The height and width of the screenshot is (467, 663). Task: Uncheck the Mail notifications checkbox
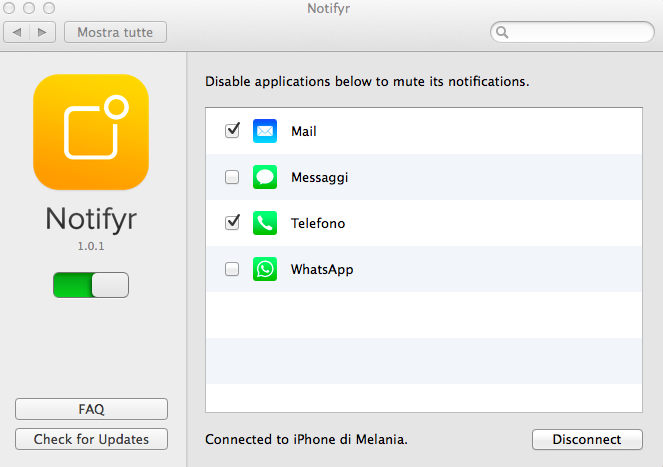point(232,131)
